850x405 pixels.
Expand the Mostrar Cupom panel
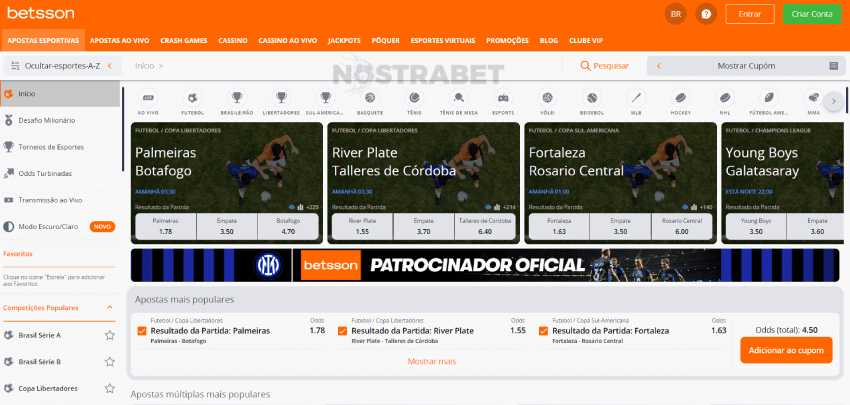pyautogui.click(x=746, y=66)
